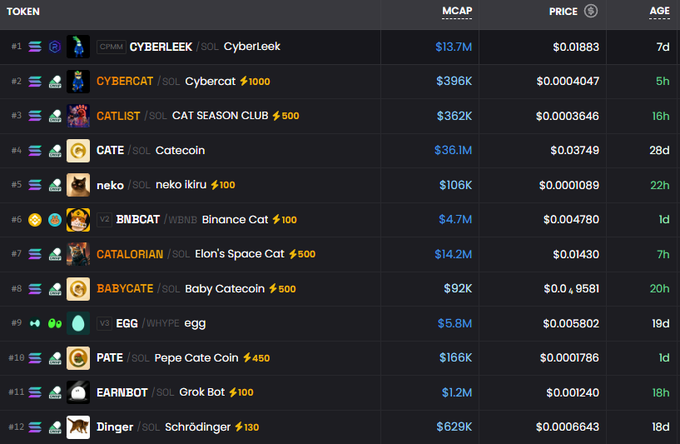
Task: Click the Catecoin name text
Action: (x=180, y=150)
